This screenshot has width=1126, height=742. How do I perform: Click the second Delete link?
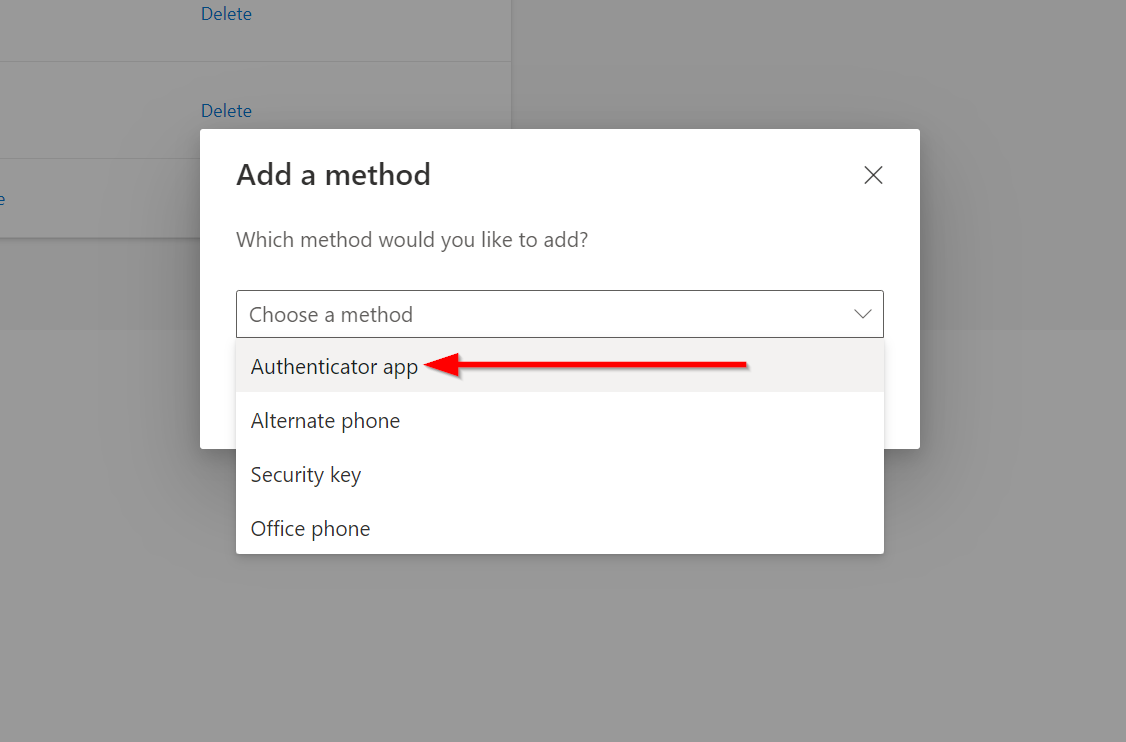226,111
